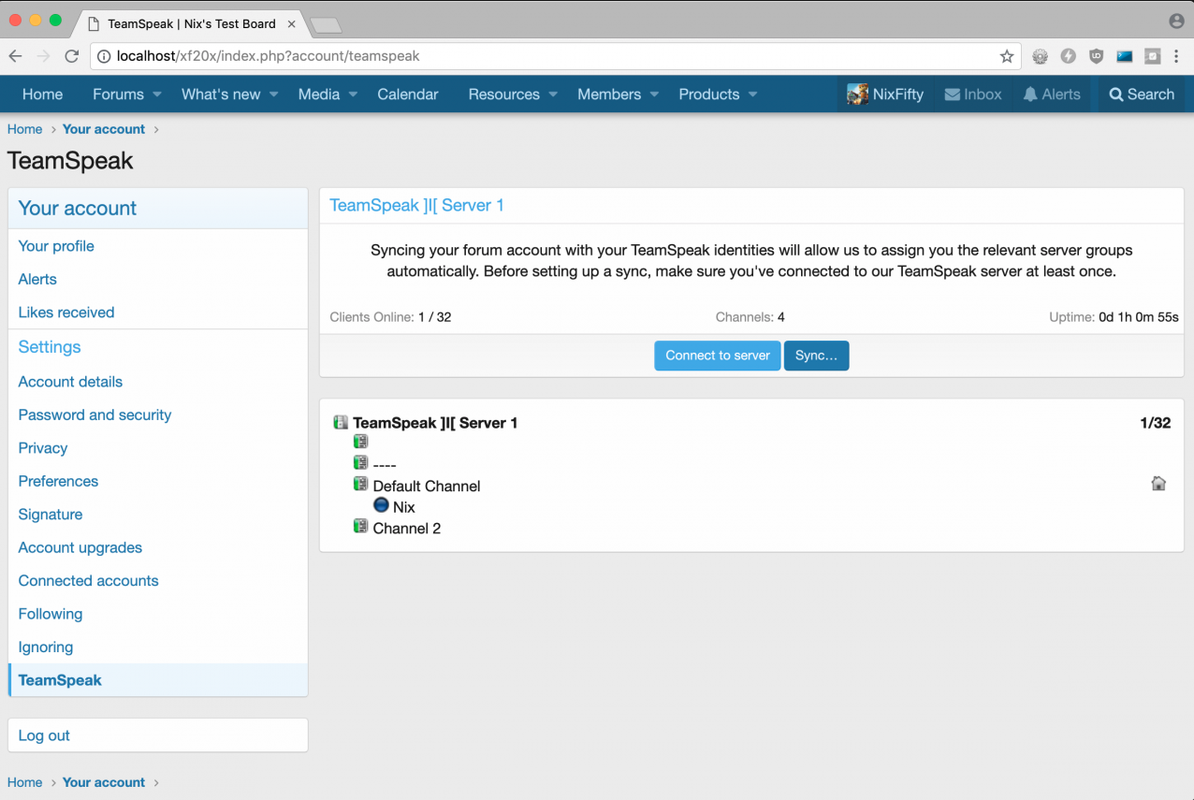Open Preferences in sidebar
Image resolution: width=1194 pixels, height=800 pixels.
pyautogui.click(x=58, y=481)
